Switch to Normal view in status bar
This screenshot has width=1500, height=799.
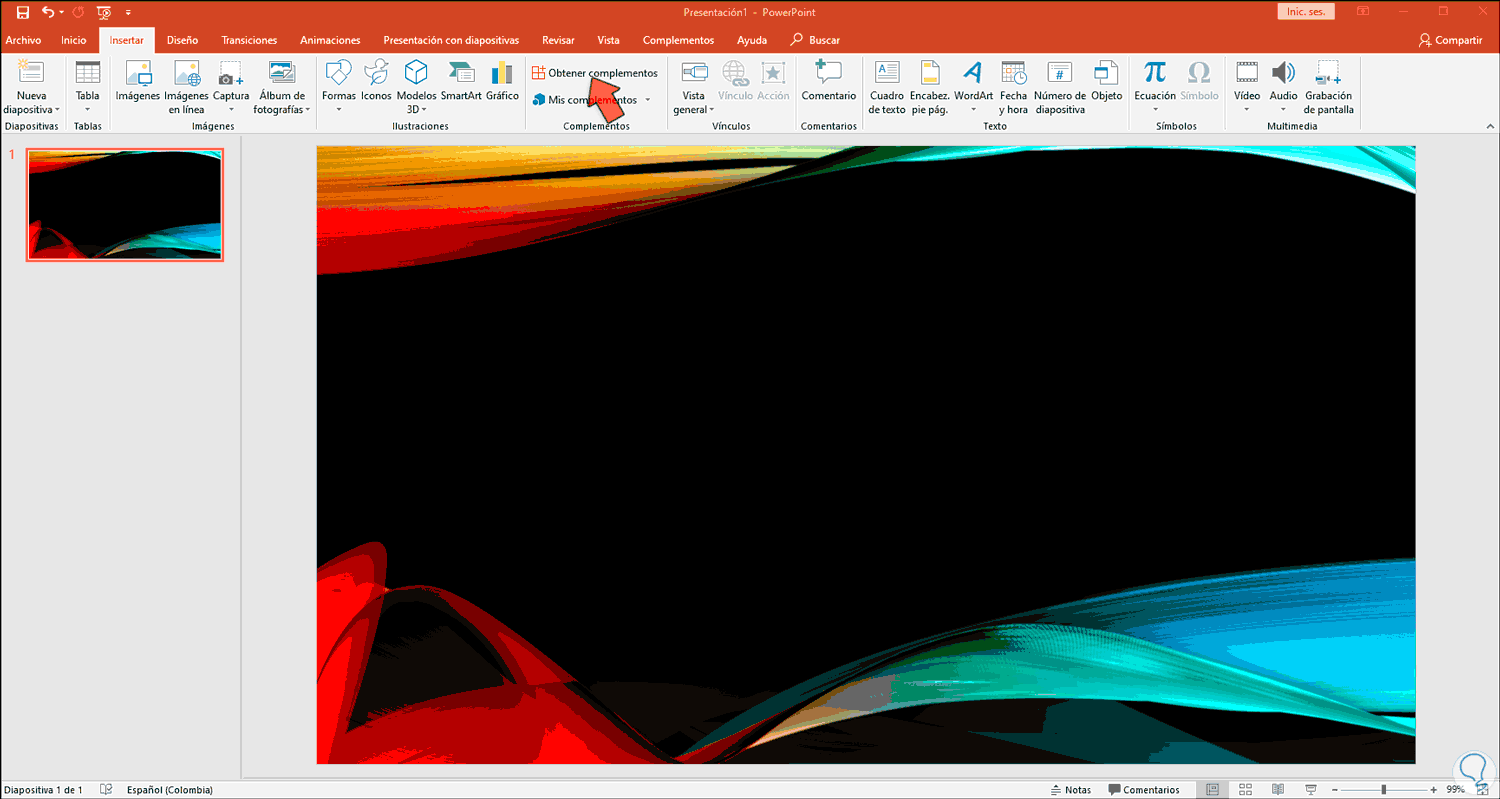(x=1212, y=790)
